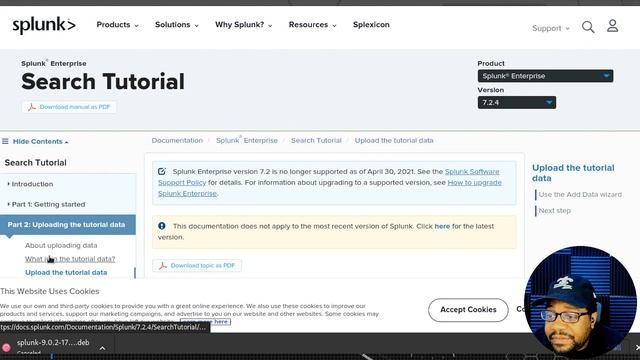Open download options chevron for splunk deb
Viewport: 640px width, 360px height.
click(102, 348)
